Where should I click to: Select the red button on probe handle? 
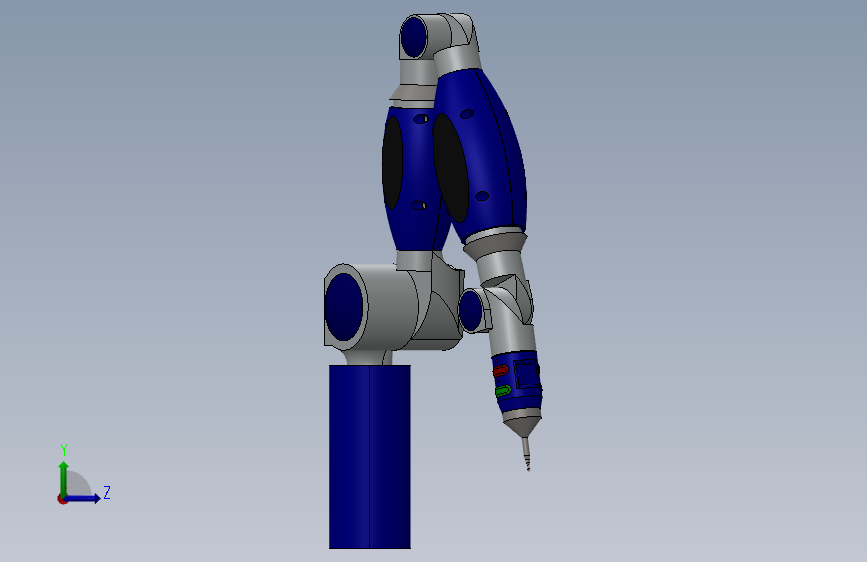coord(500,370)
